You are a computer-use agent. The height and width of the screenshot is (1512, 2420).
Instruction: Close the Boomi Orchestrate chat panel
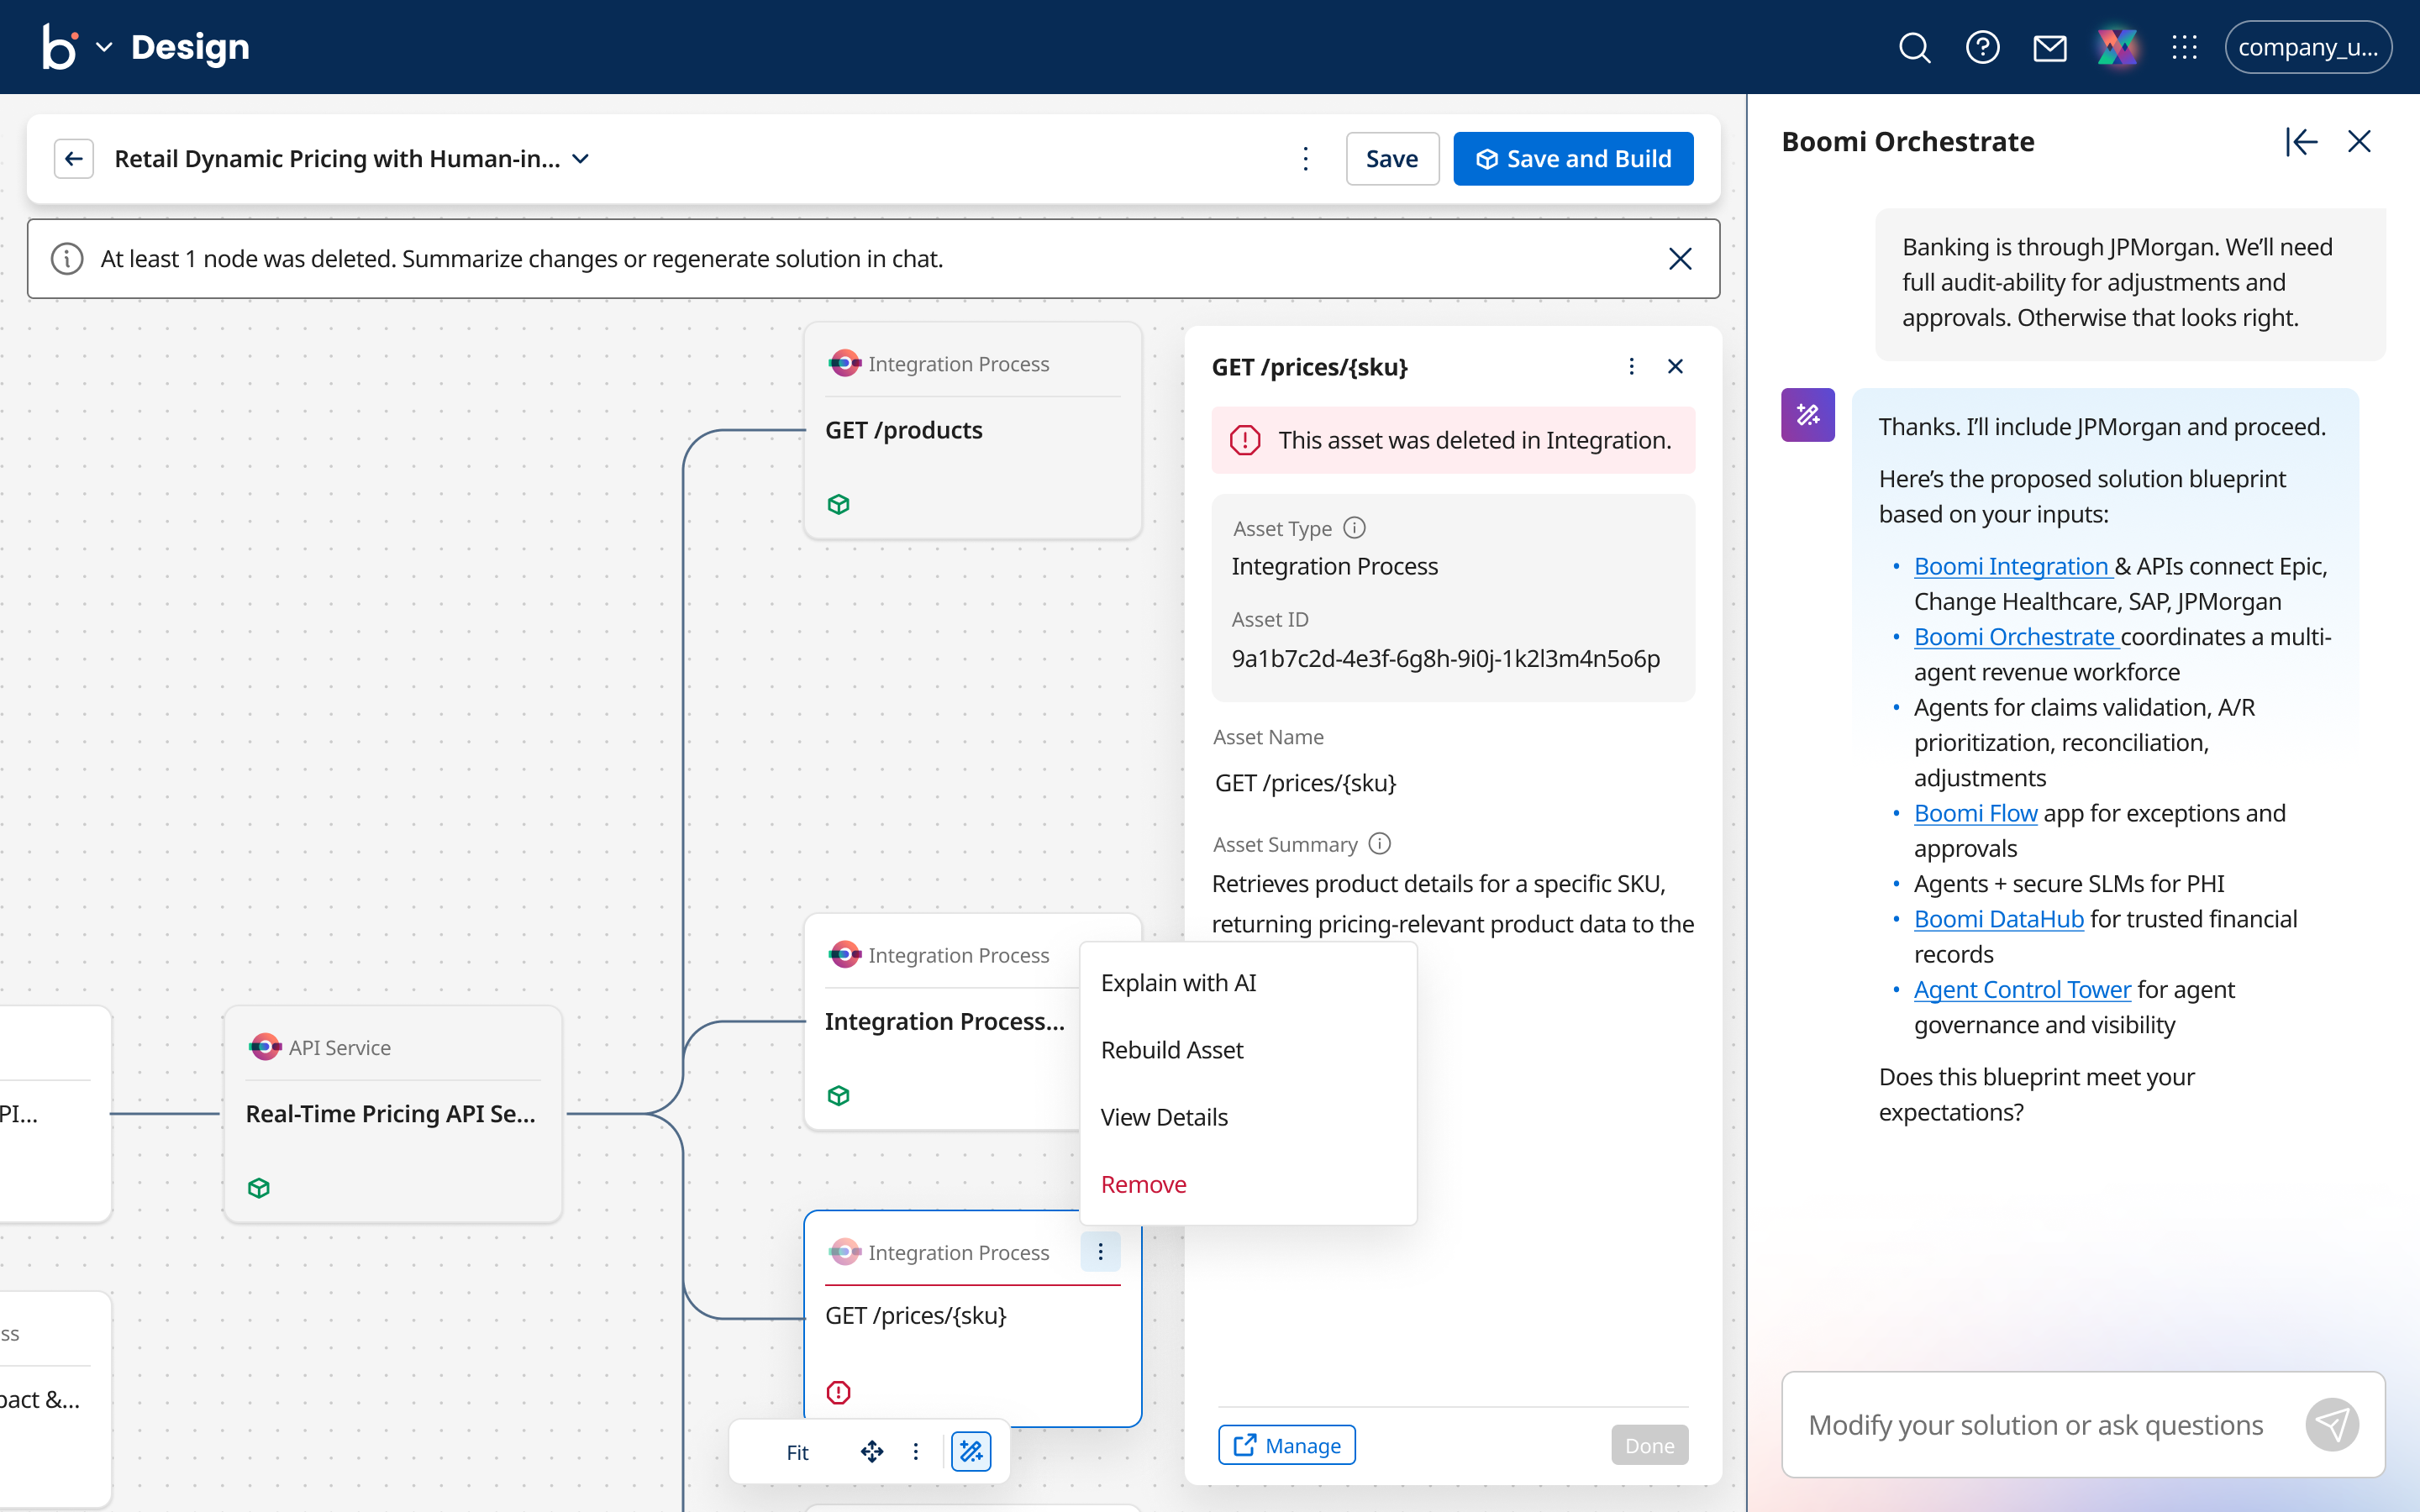coord(2359,142)
